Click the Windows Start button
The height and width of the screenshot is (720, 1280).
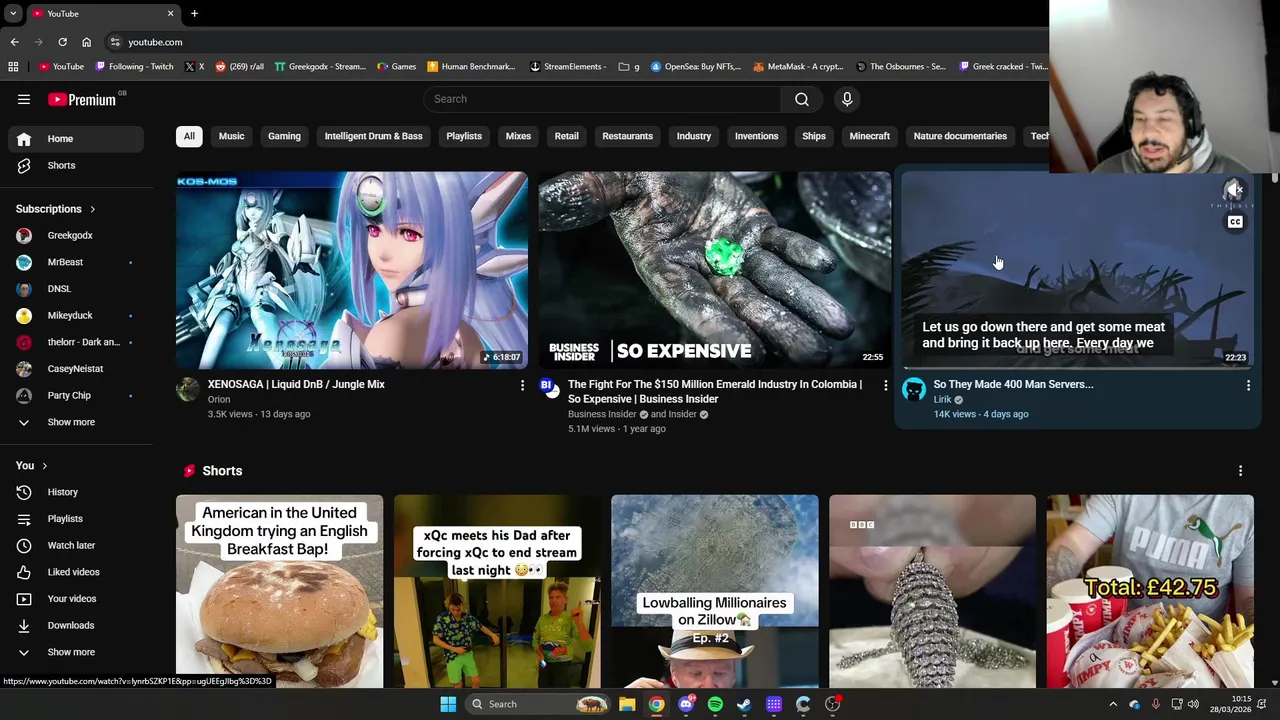click(x=448, y=704)
